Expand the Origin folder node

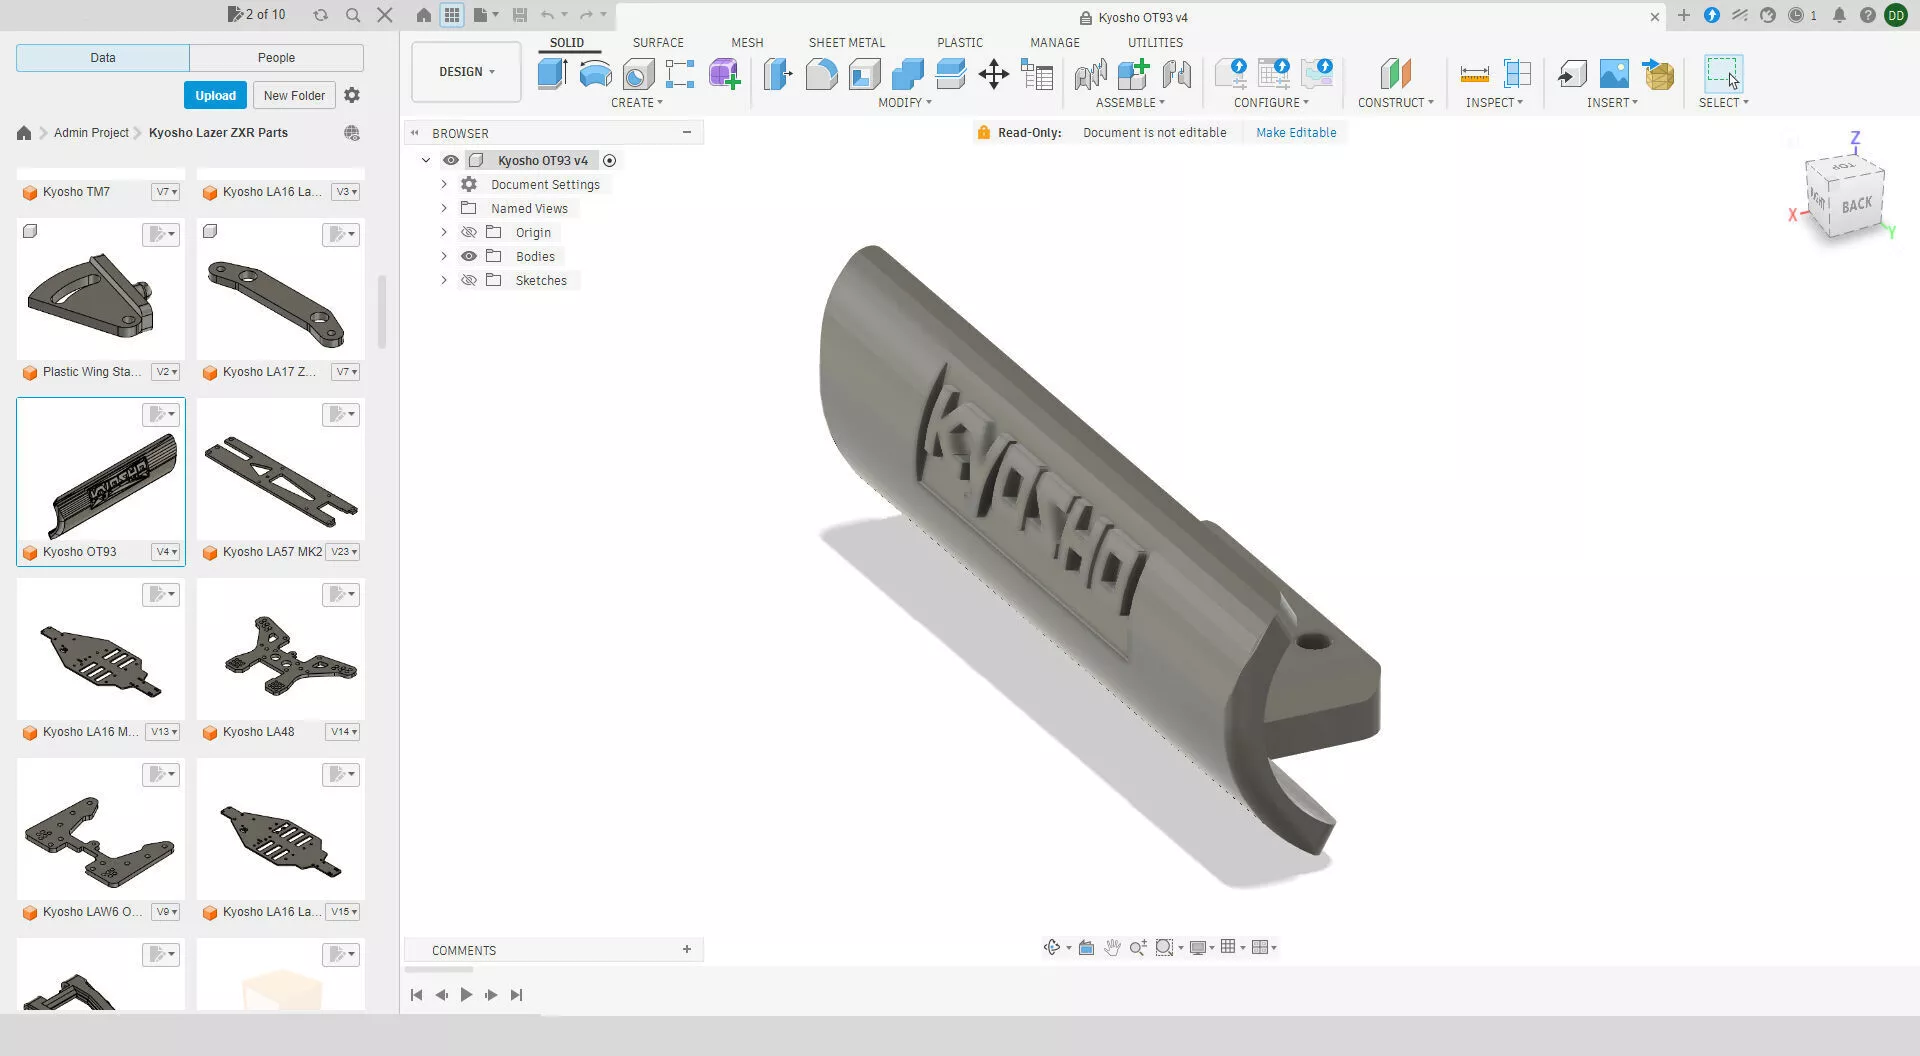(x=444, y=232)
